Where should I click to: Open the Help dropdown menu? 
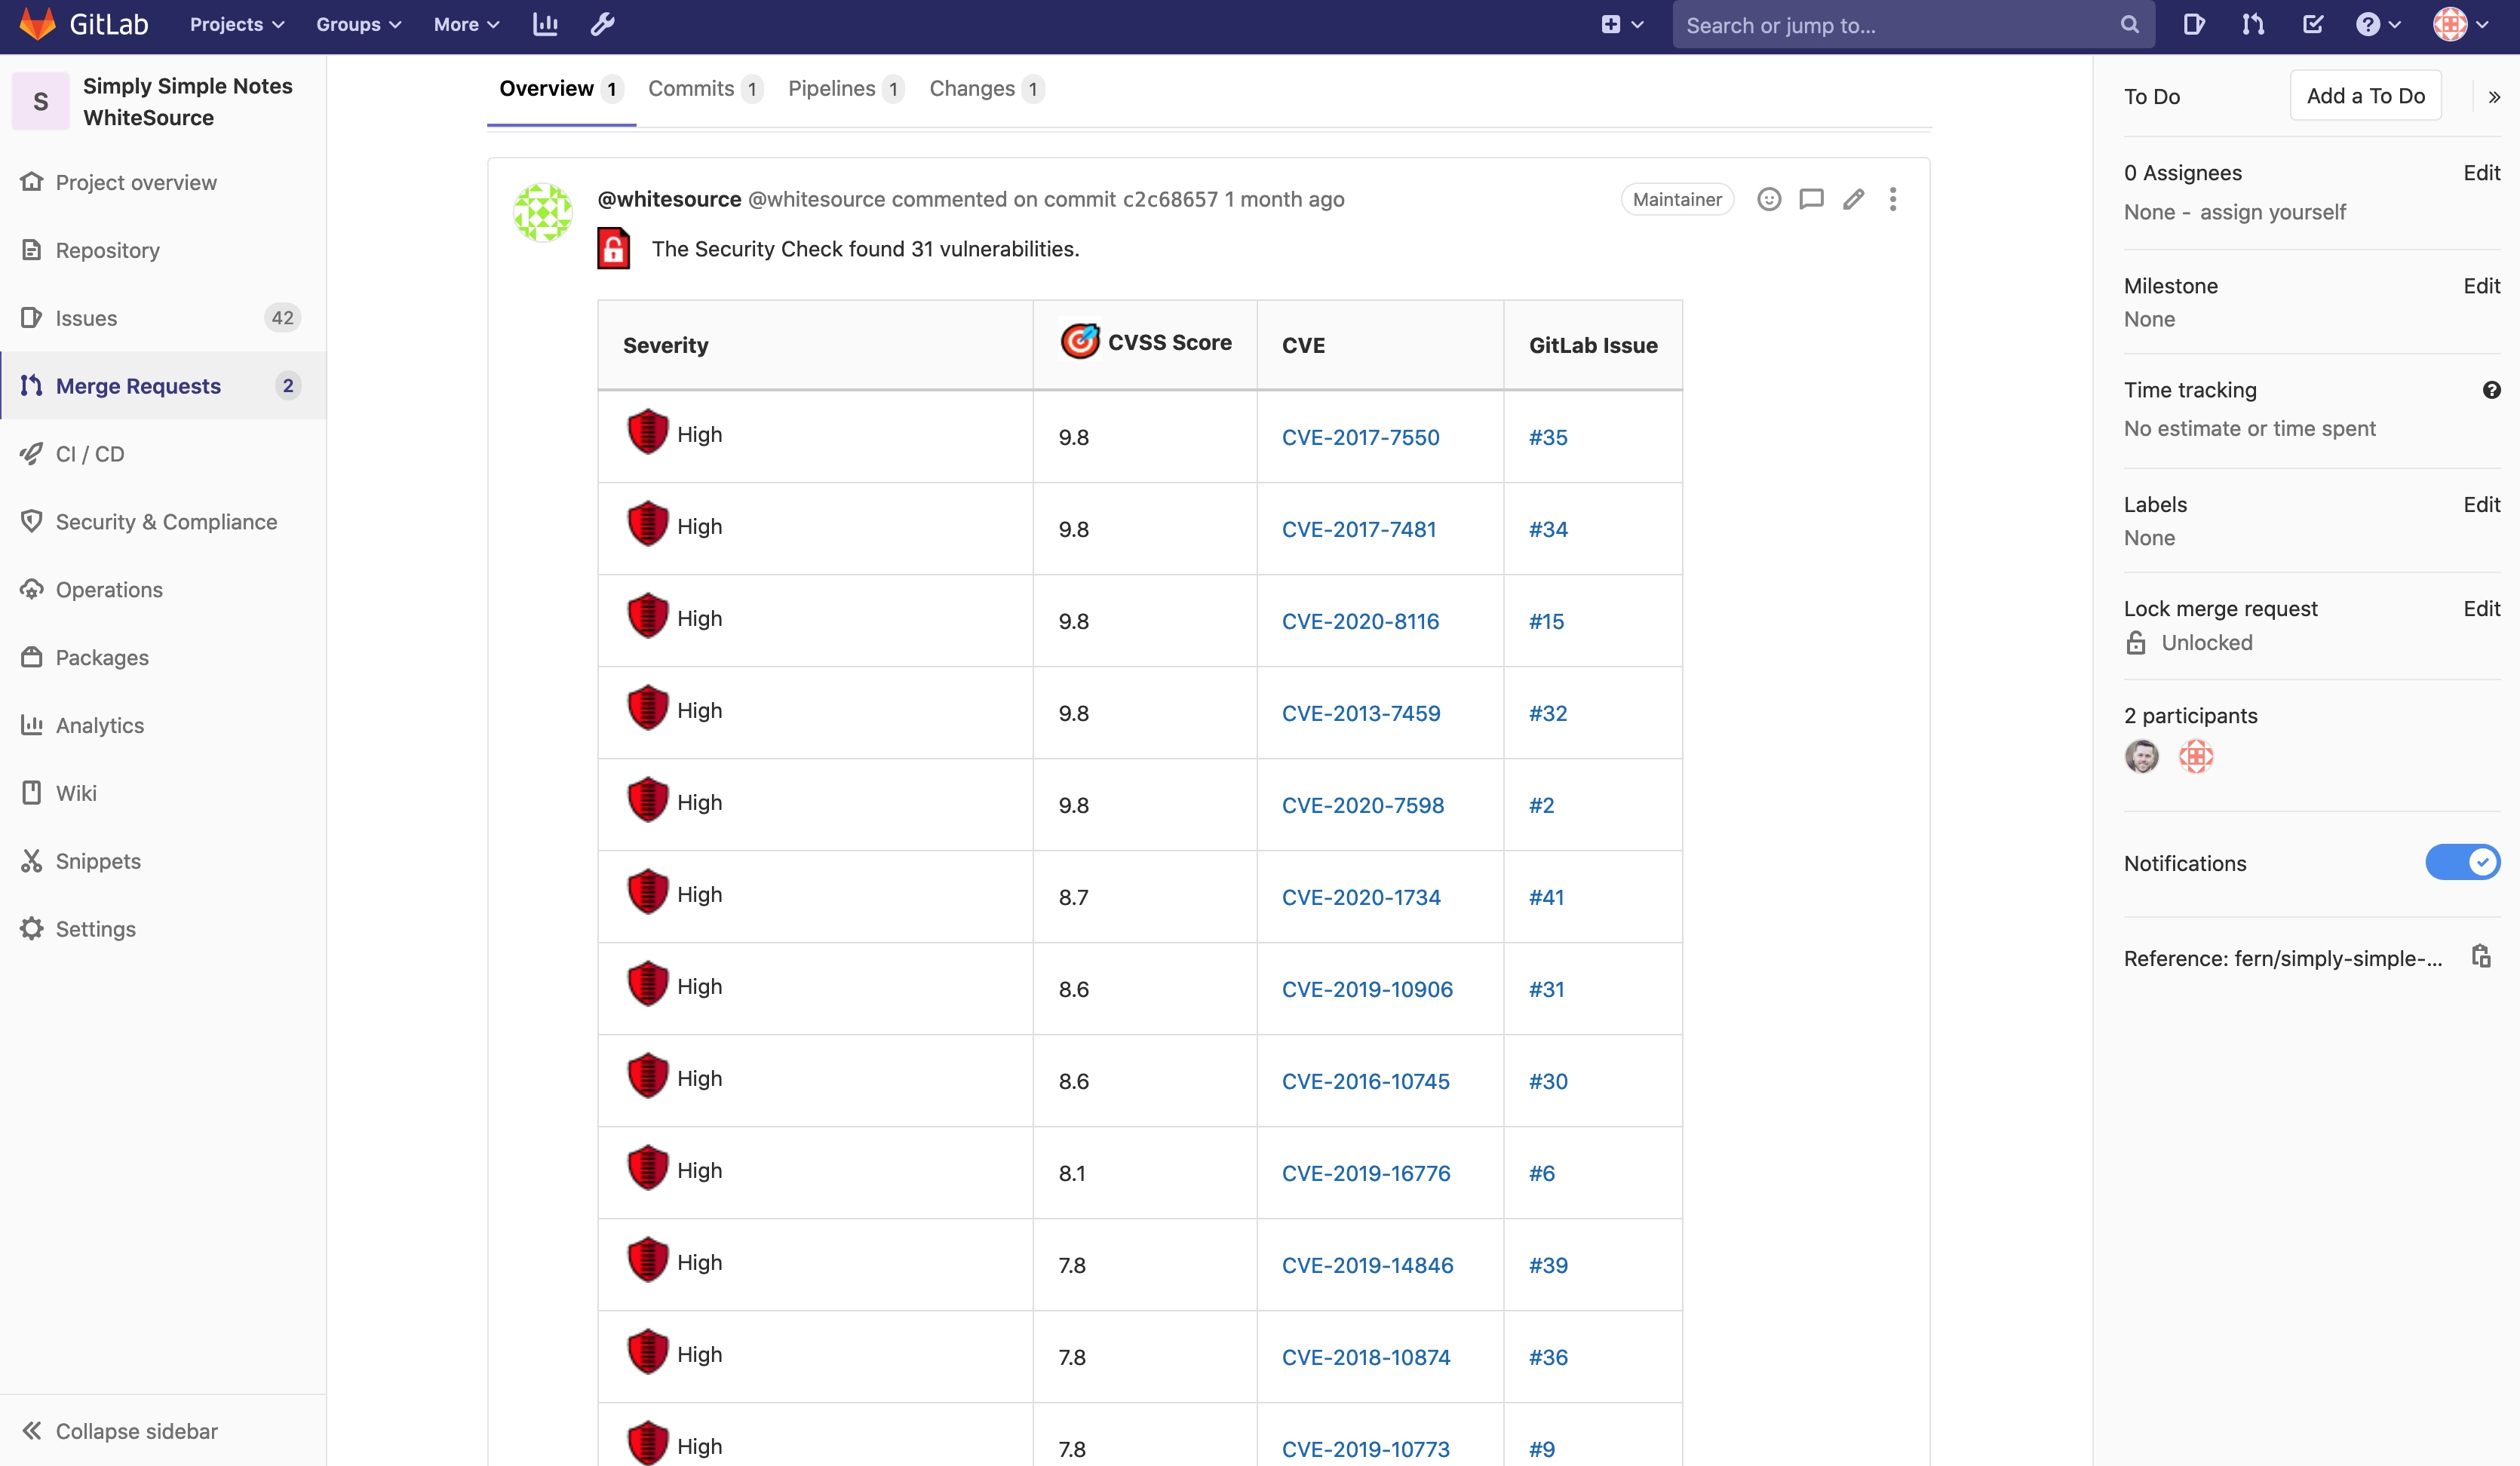[2377, 25]
